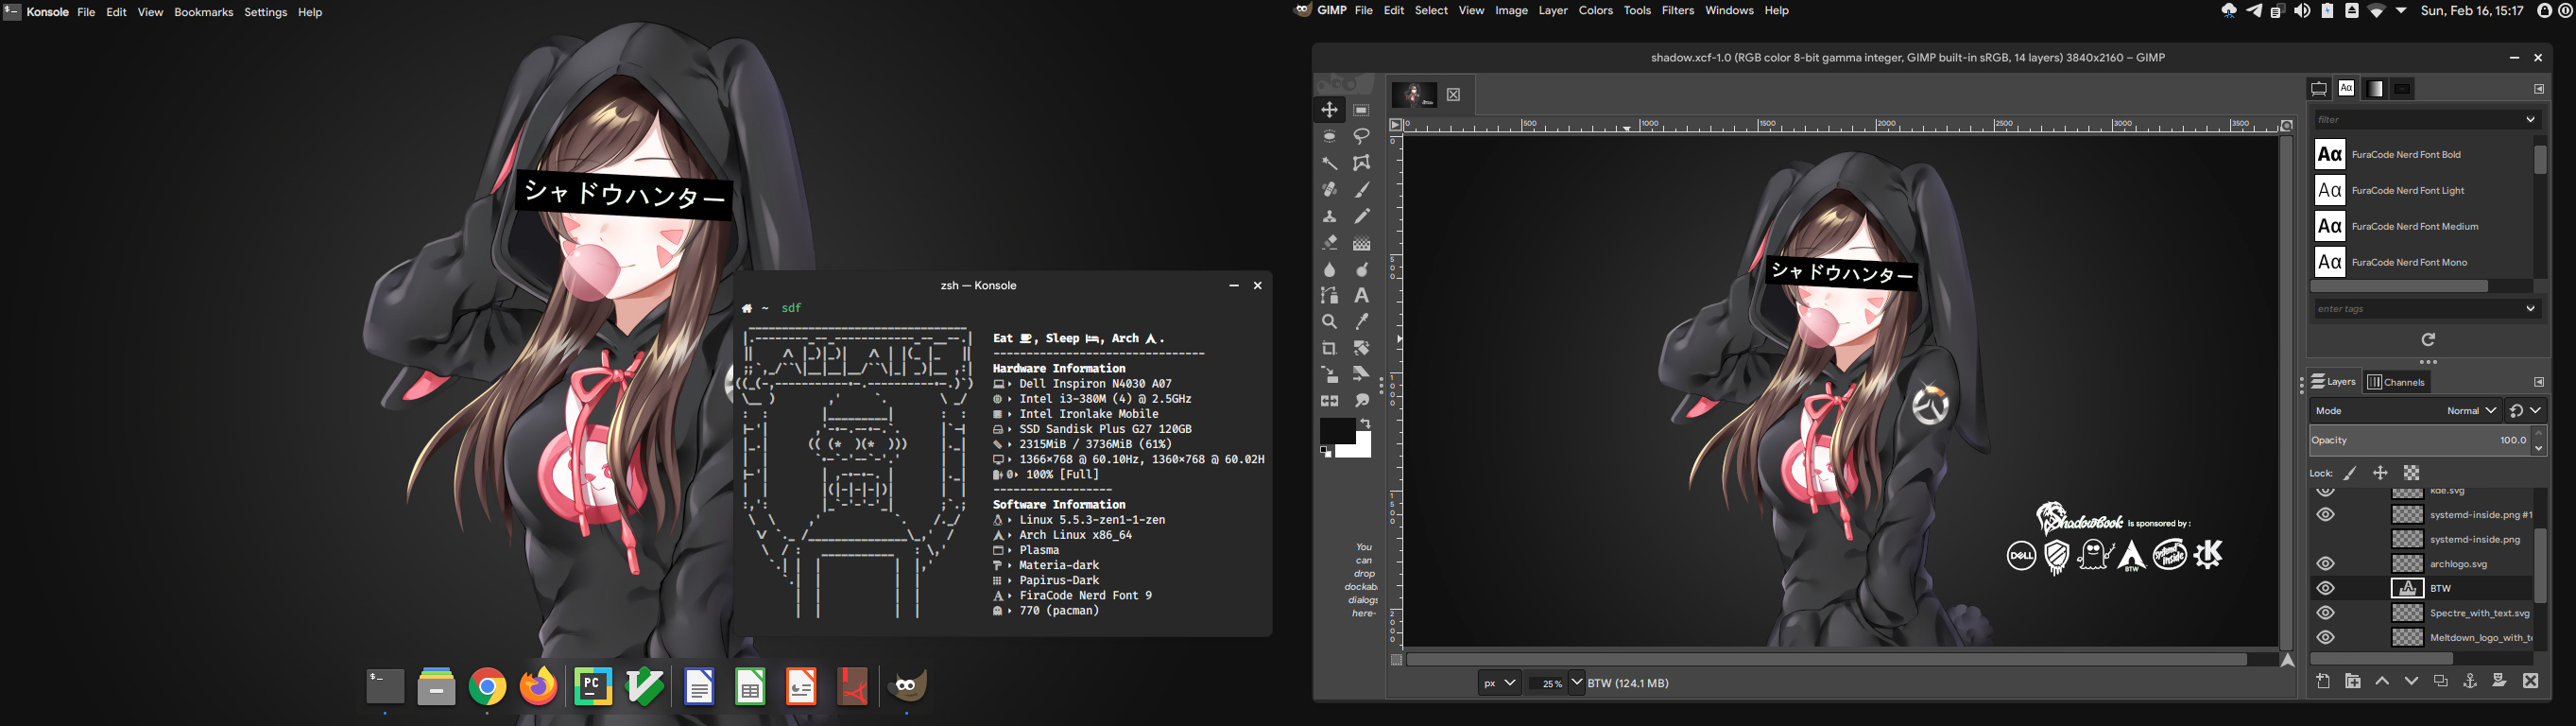This screenshot has width=2576, height=726.
Task: Open the enter tags dropdown arrow
Action: (2531, 309)
